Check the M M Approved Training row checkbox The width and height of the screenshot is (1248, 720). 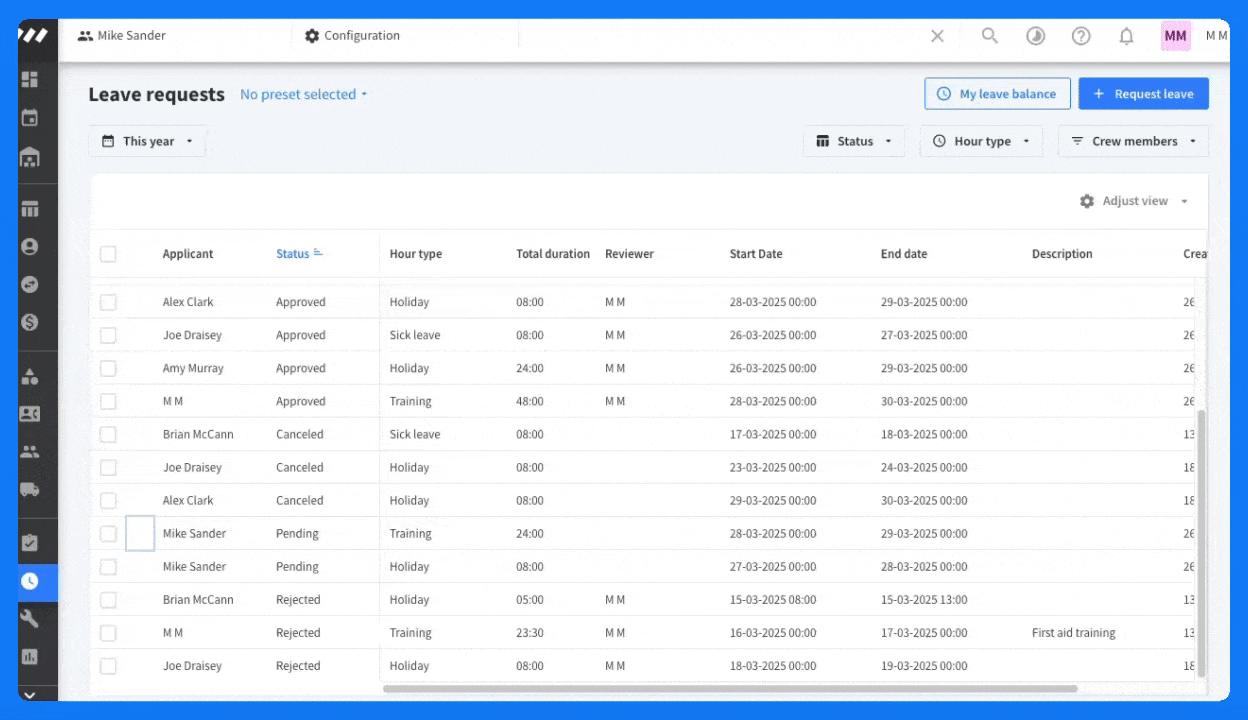[x=108, y=401]
